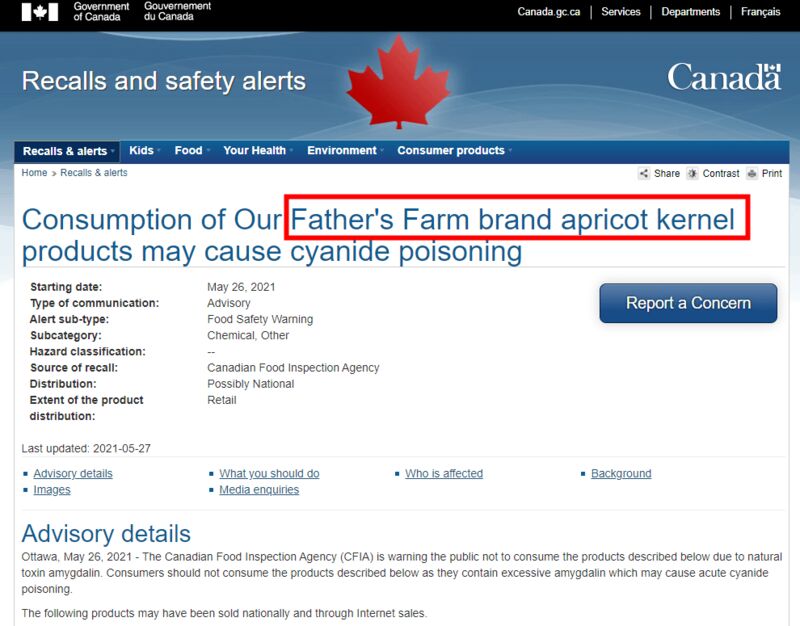
Task: Click the Share icon
Action: (x=644, y=173)
